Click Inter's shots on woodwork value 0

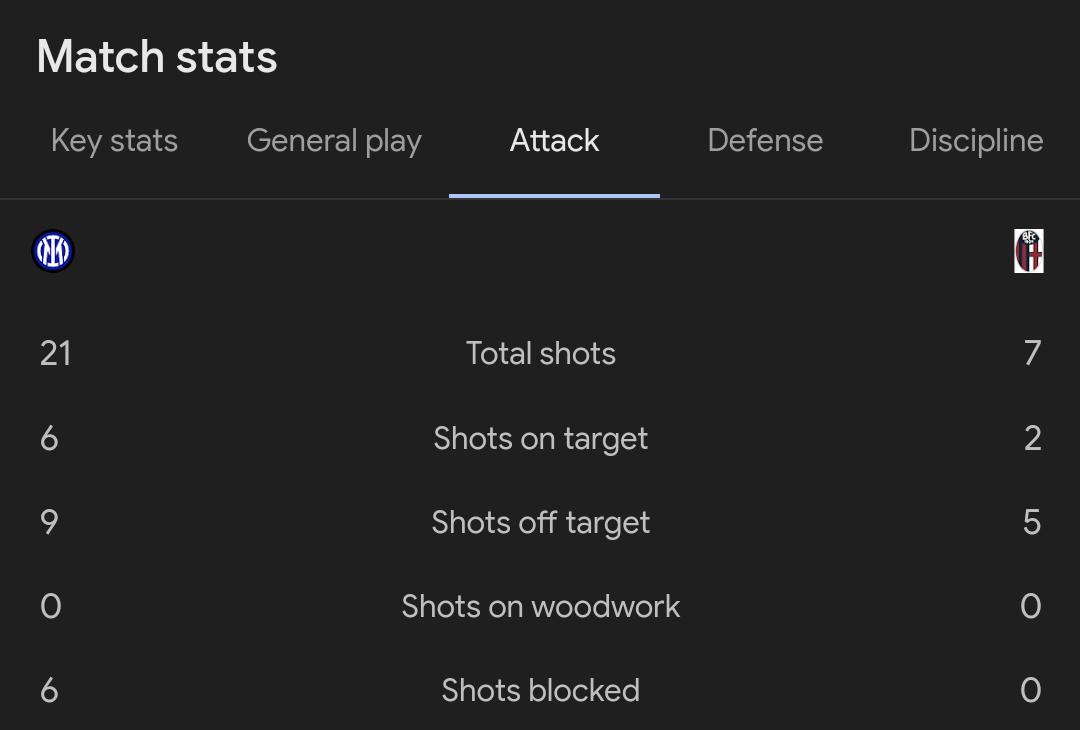(x=50, y=607)
